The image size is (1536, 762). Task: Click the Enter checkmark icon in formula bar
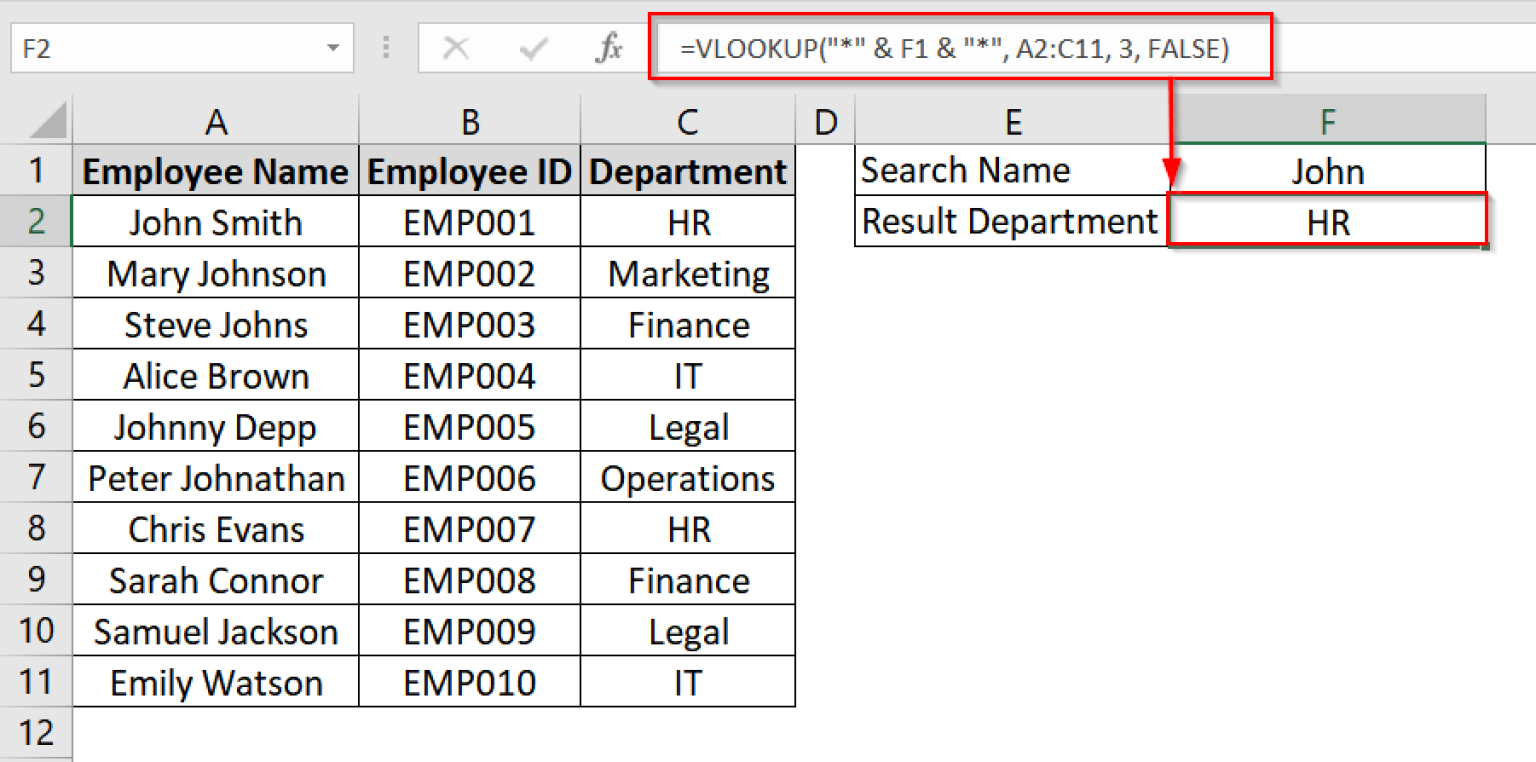(534, 47)
